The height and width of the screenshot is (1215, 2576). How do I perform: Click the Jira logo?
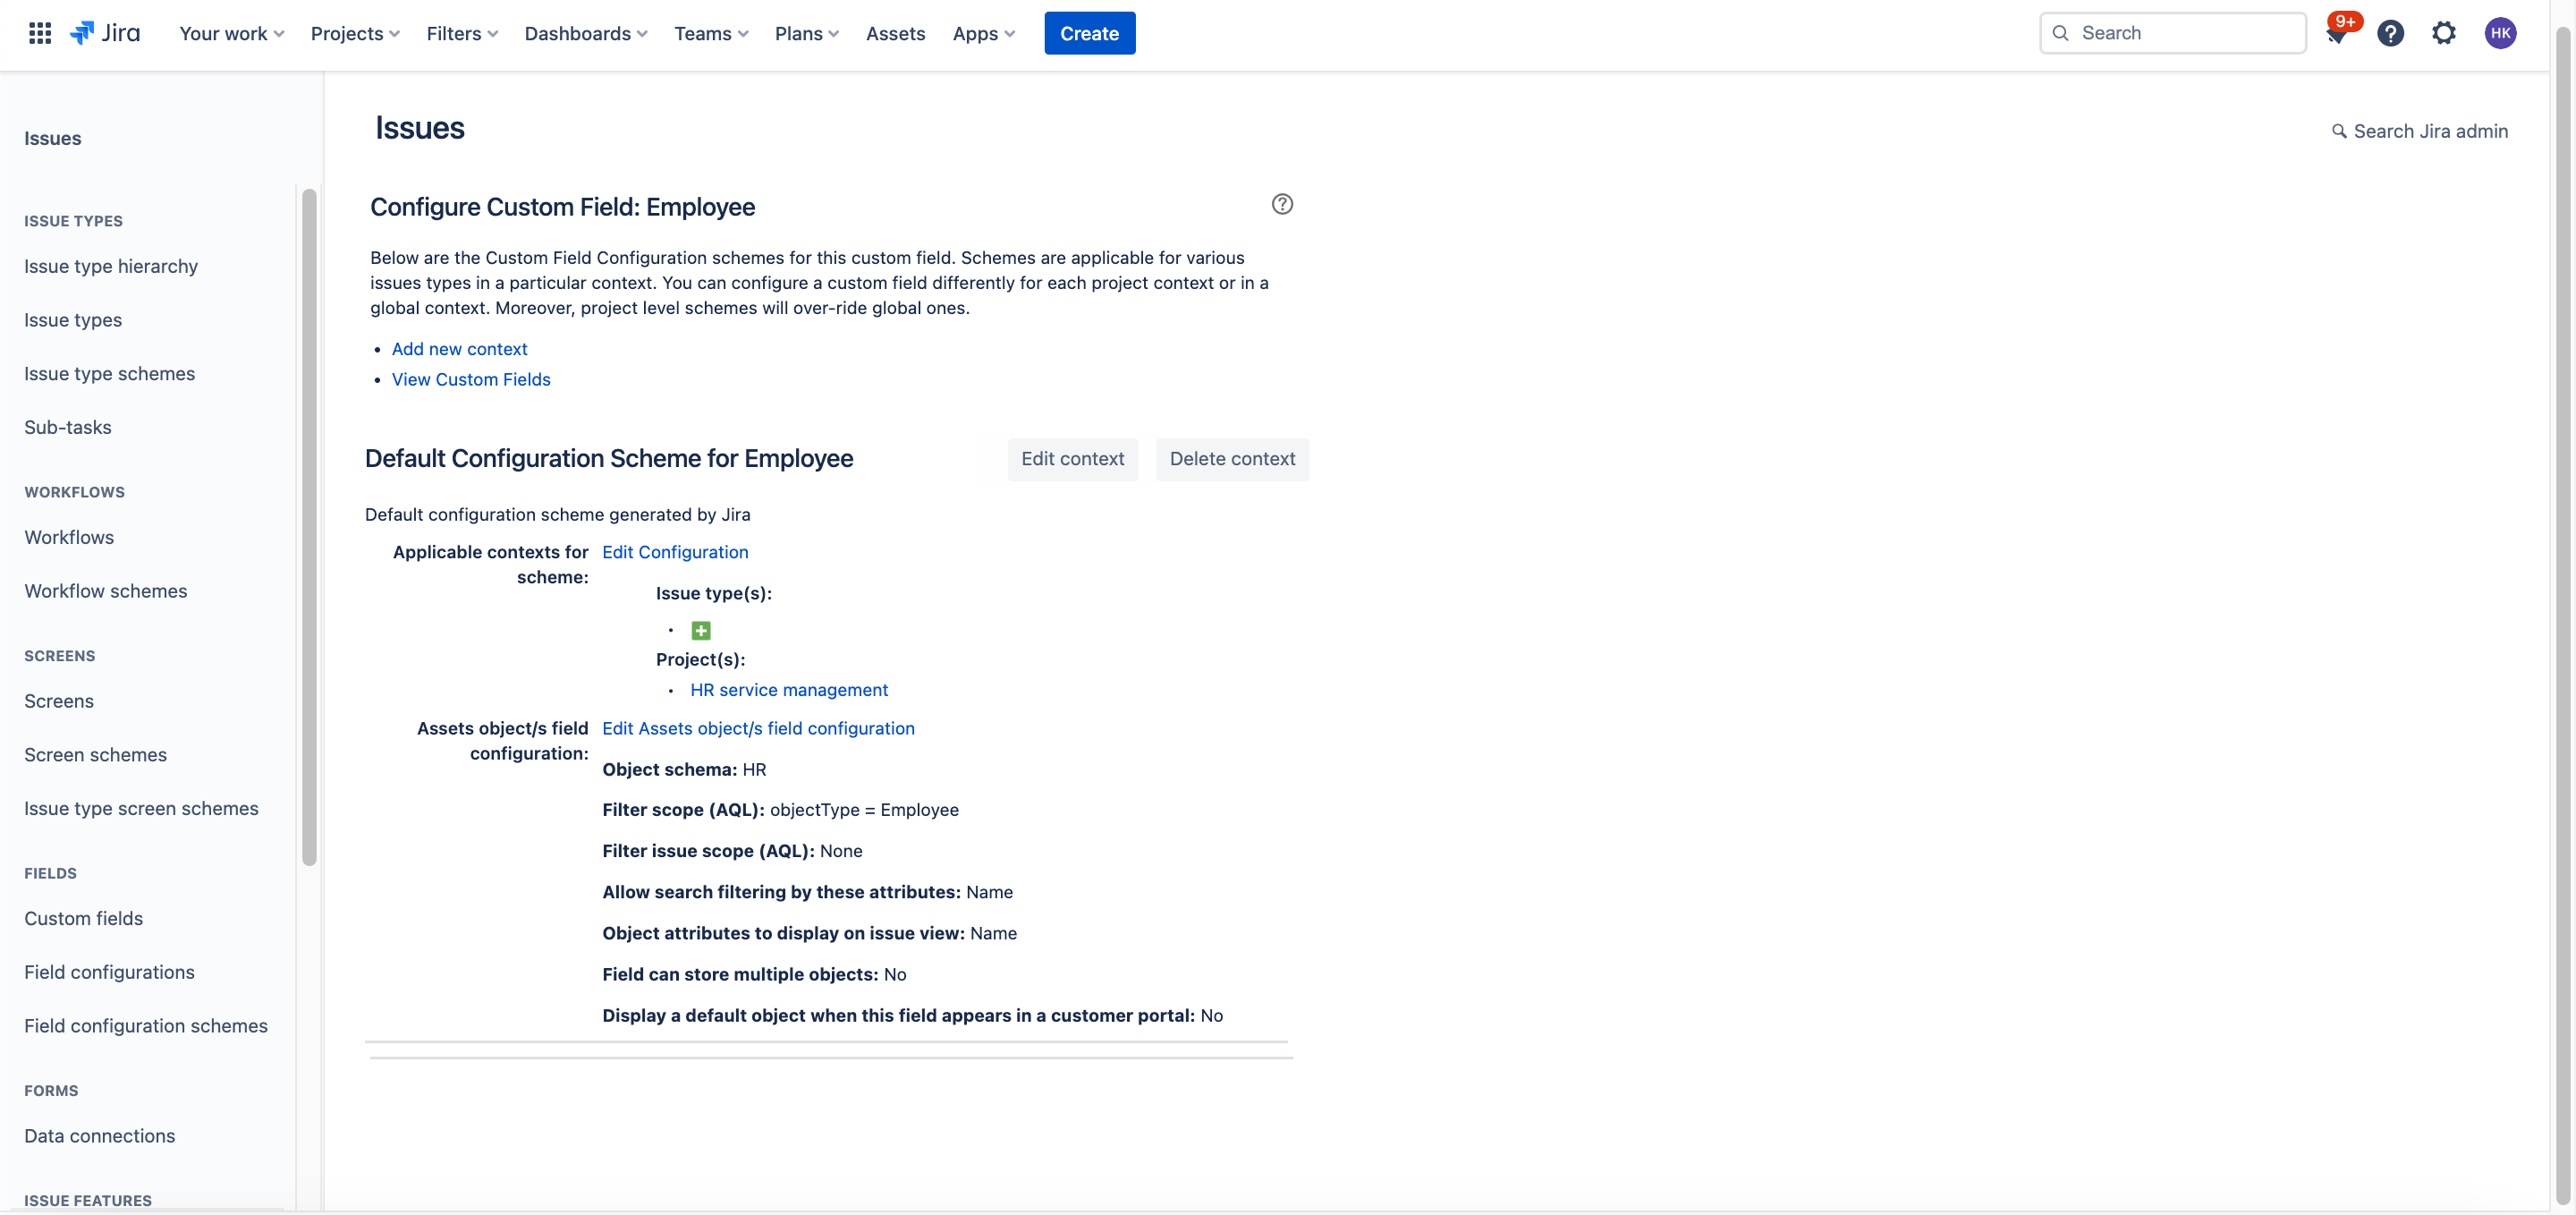click(x=105, y=33)
